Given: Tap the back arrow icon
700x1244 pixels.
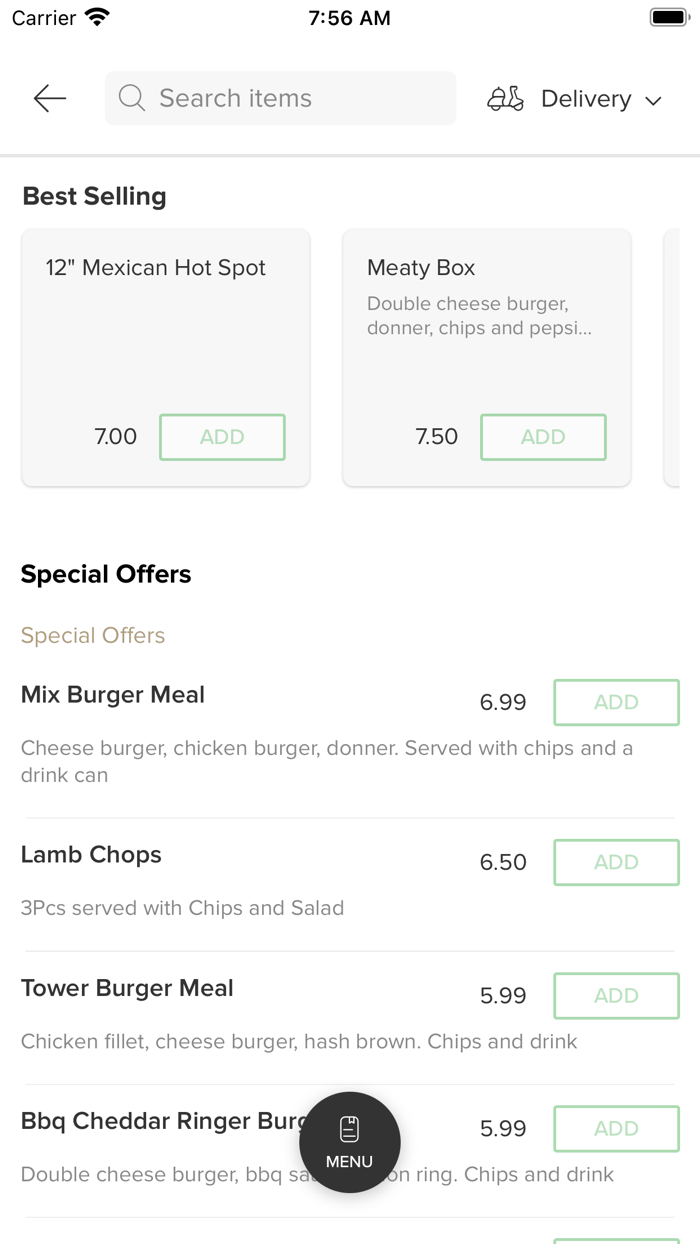Looking at the screenshot, I should [x=49, y=98].
